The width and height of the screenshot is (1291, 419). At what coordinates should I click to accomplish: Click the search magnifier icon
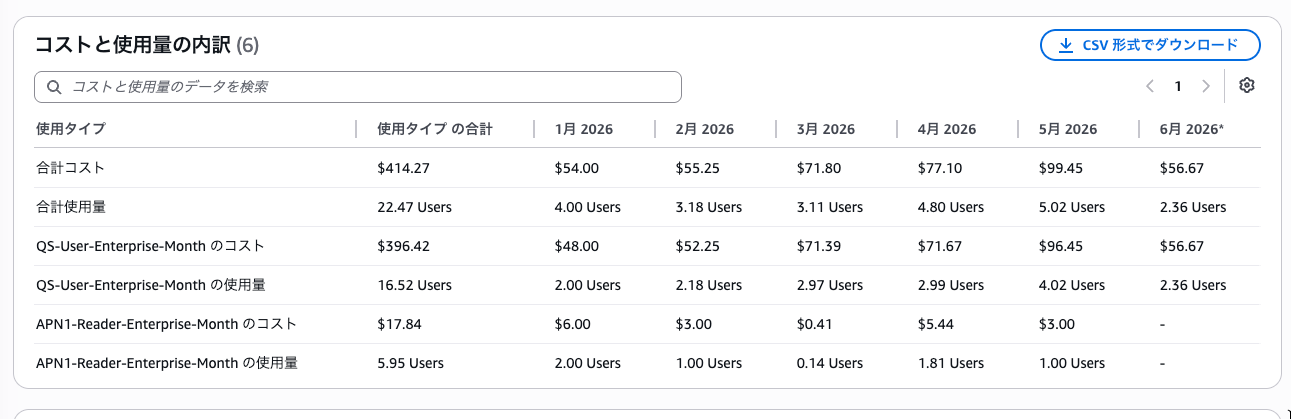55,87
